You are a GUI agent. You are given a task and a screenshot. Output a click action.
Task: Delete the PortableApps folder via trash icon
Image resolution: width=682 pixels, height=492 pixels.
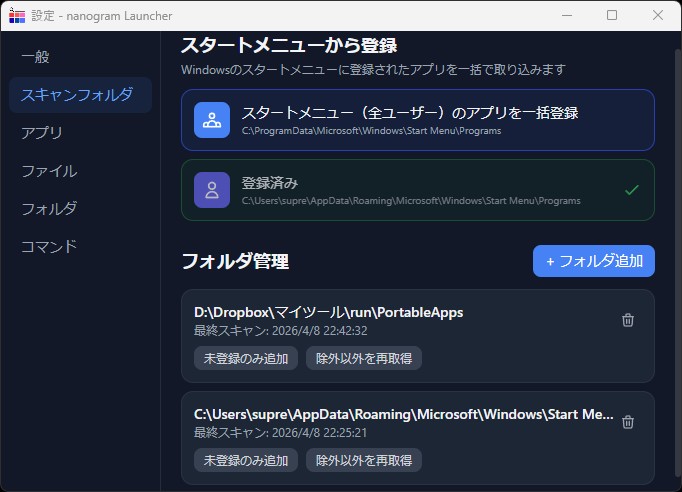tap(628, 320)
